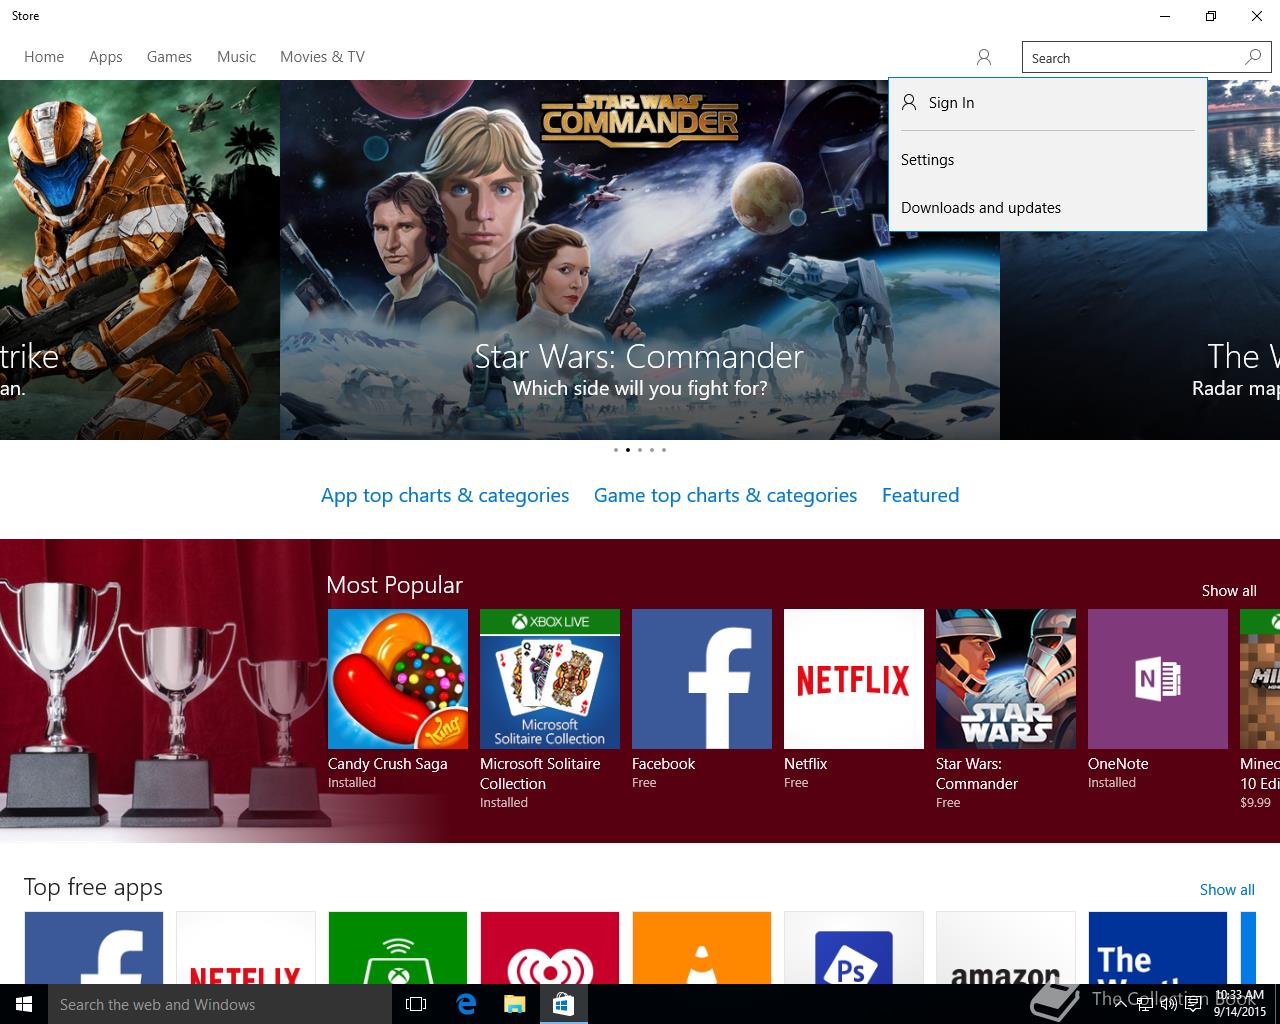Open File Explorer from taskbar
Image resolution: width=1280 pixels, height=1024 pixels.
tap(514, 1004)
